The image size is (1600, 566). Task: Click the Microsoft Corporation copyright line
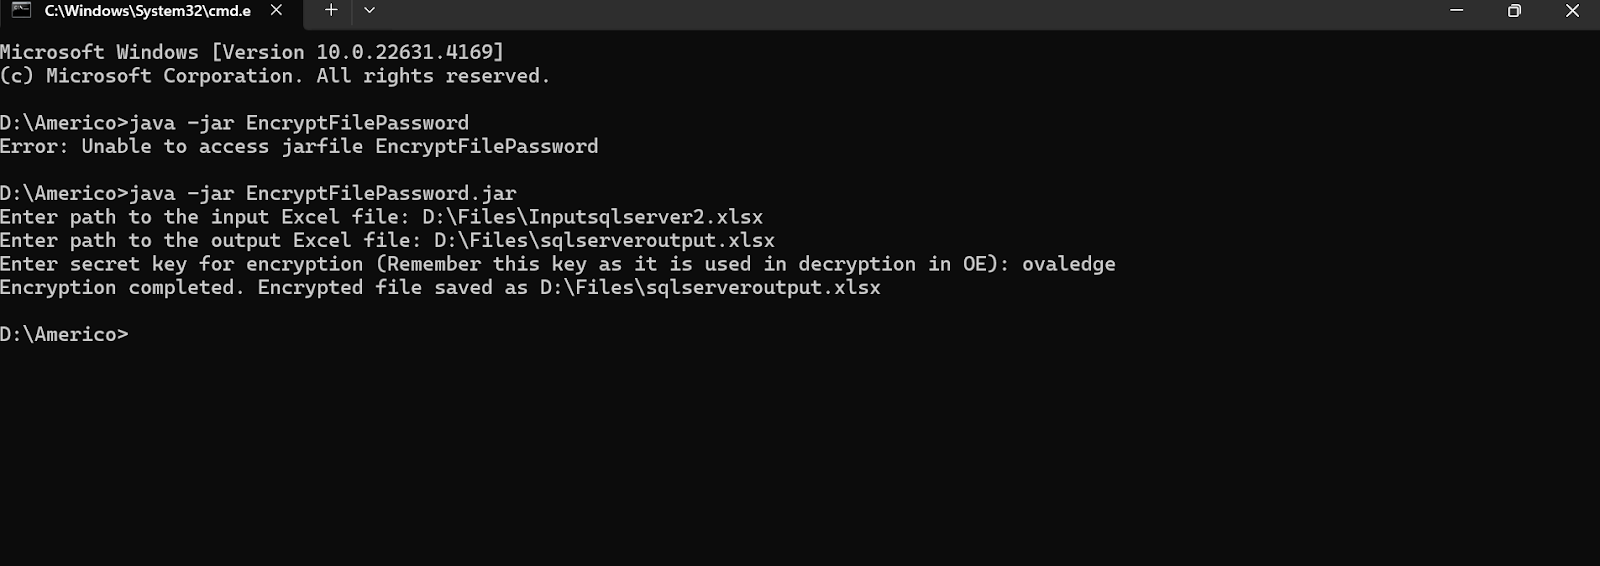[x=275, y=76]
